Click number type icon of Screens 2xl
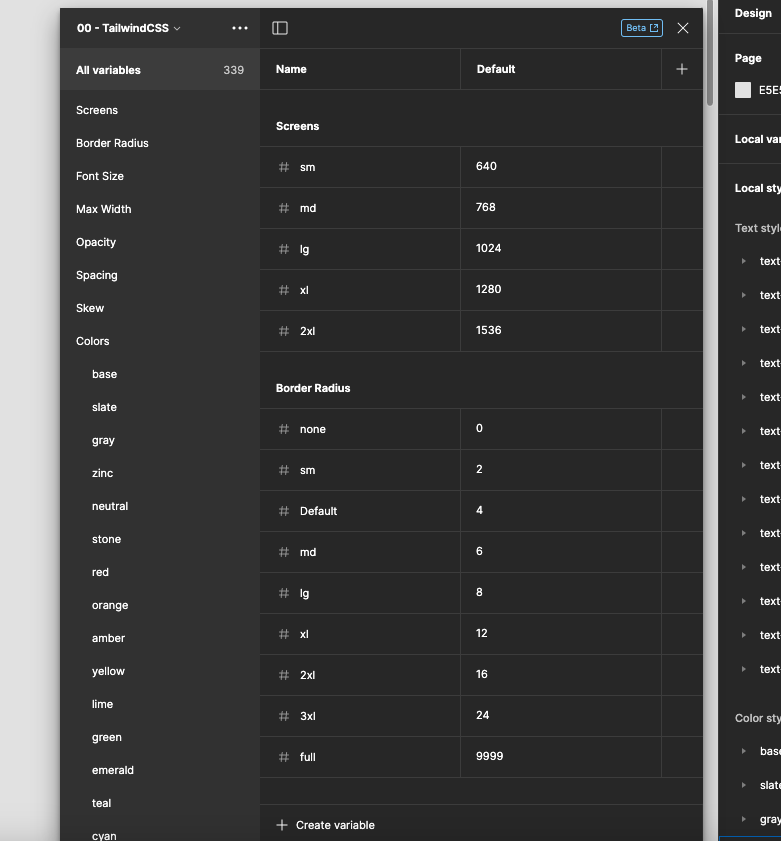The image size is (781, 841). click(284, 331)
